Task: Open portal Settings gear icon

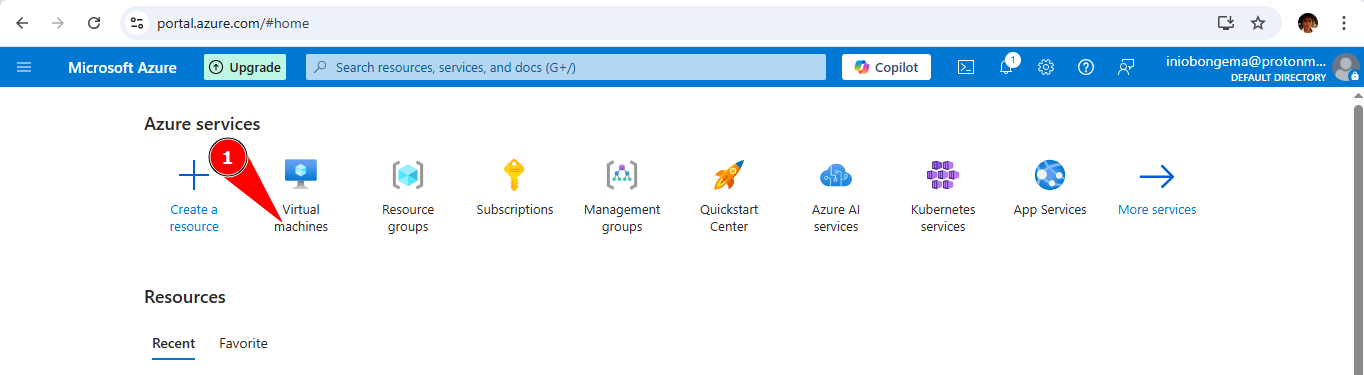Action: click(x=1046, y=67)
